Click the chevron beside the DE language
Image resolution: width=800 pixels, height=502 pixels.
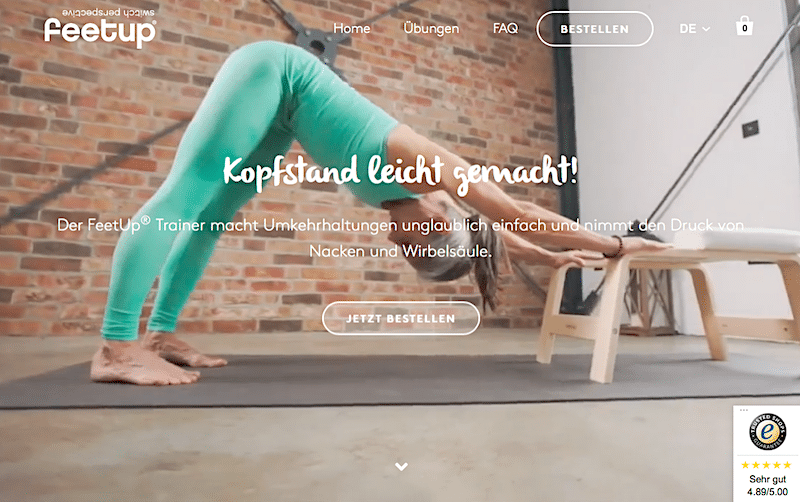click(x=706, y=29)
